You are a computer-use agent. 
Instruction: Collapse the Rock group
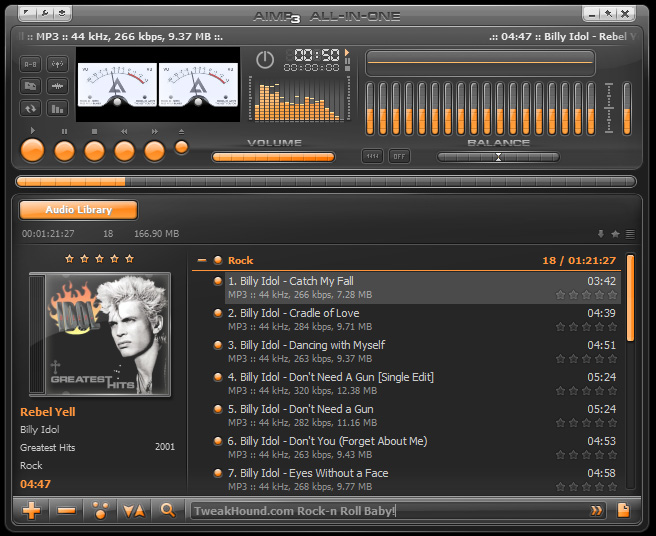(x=202, y=260)
